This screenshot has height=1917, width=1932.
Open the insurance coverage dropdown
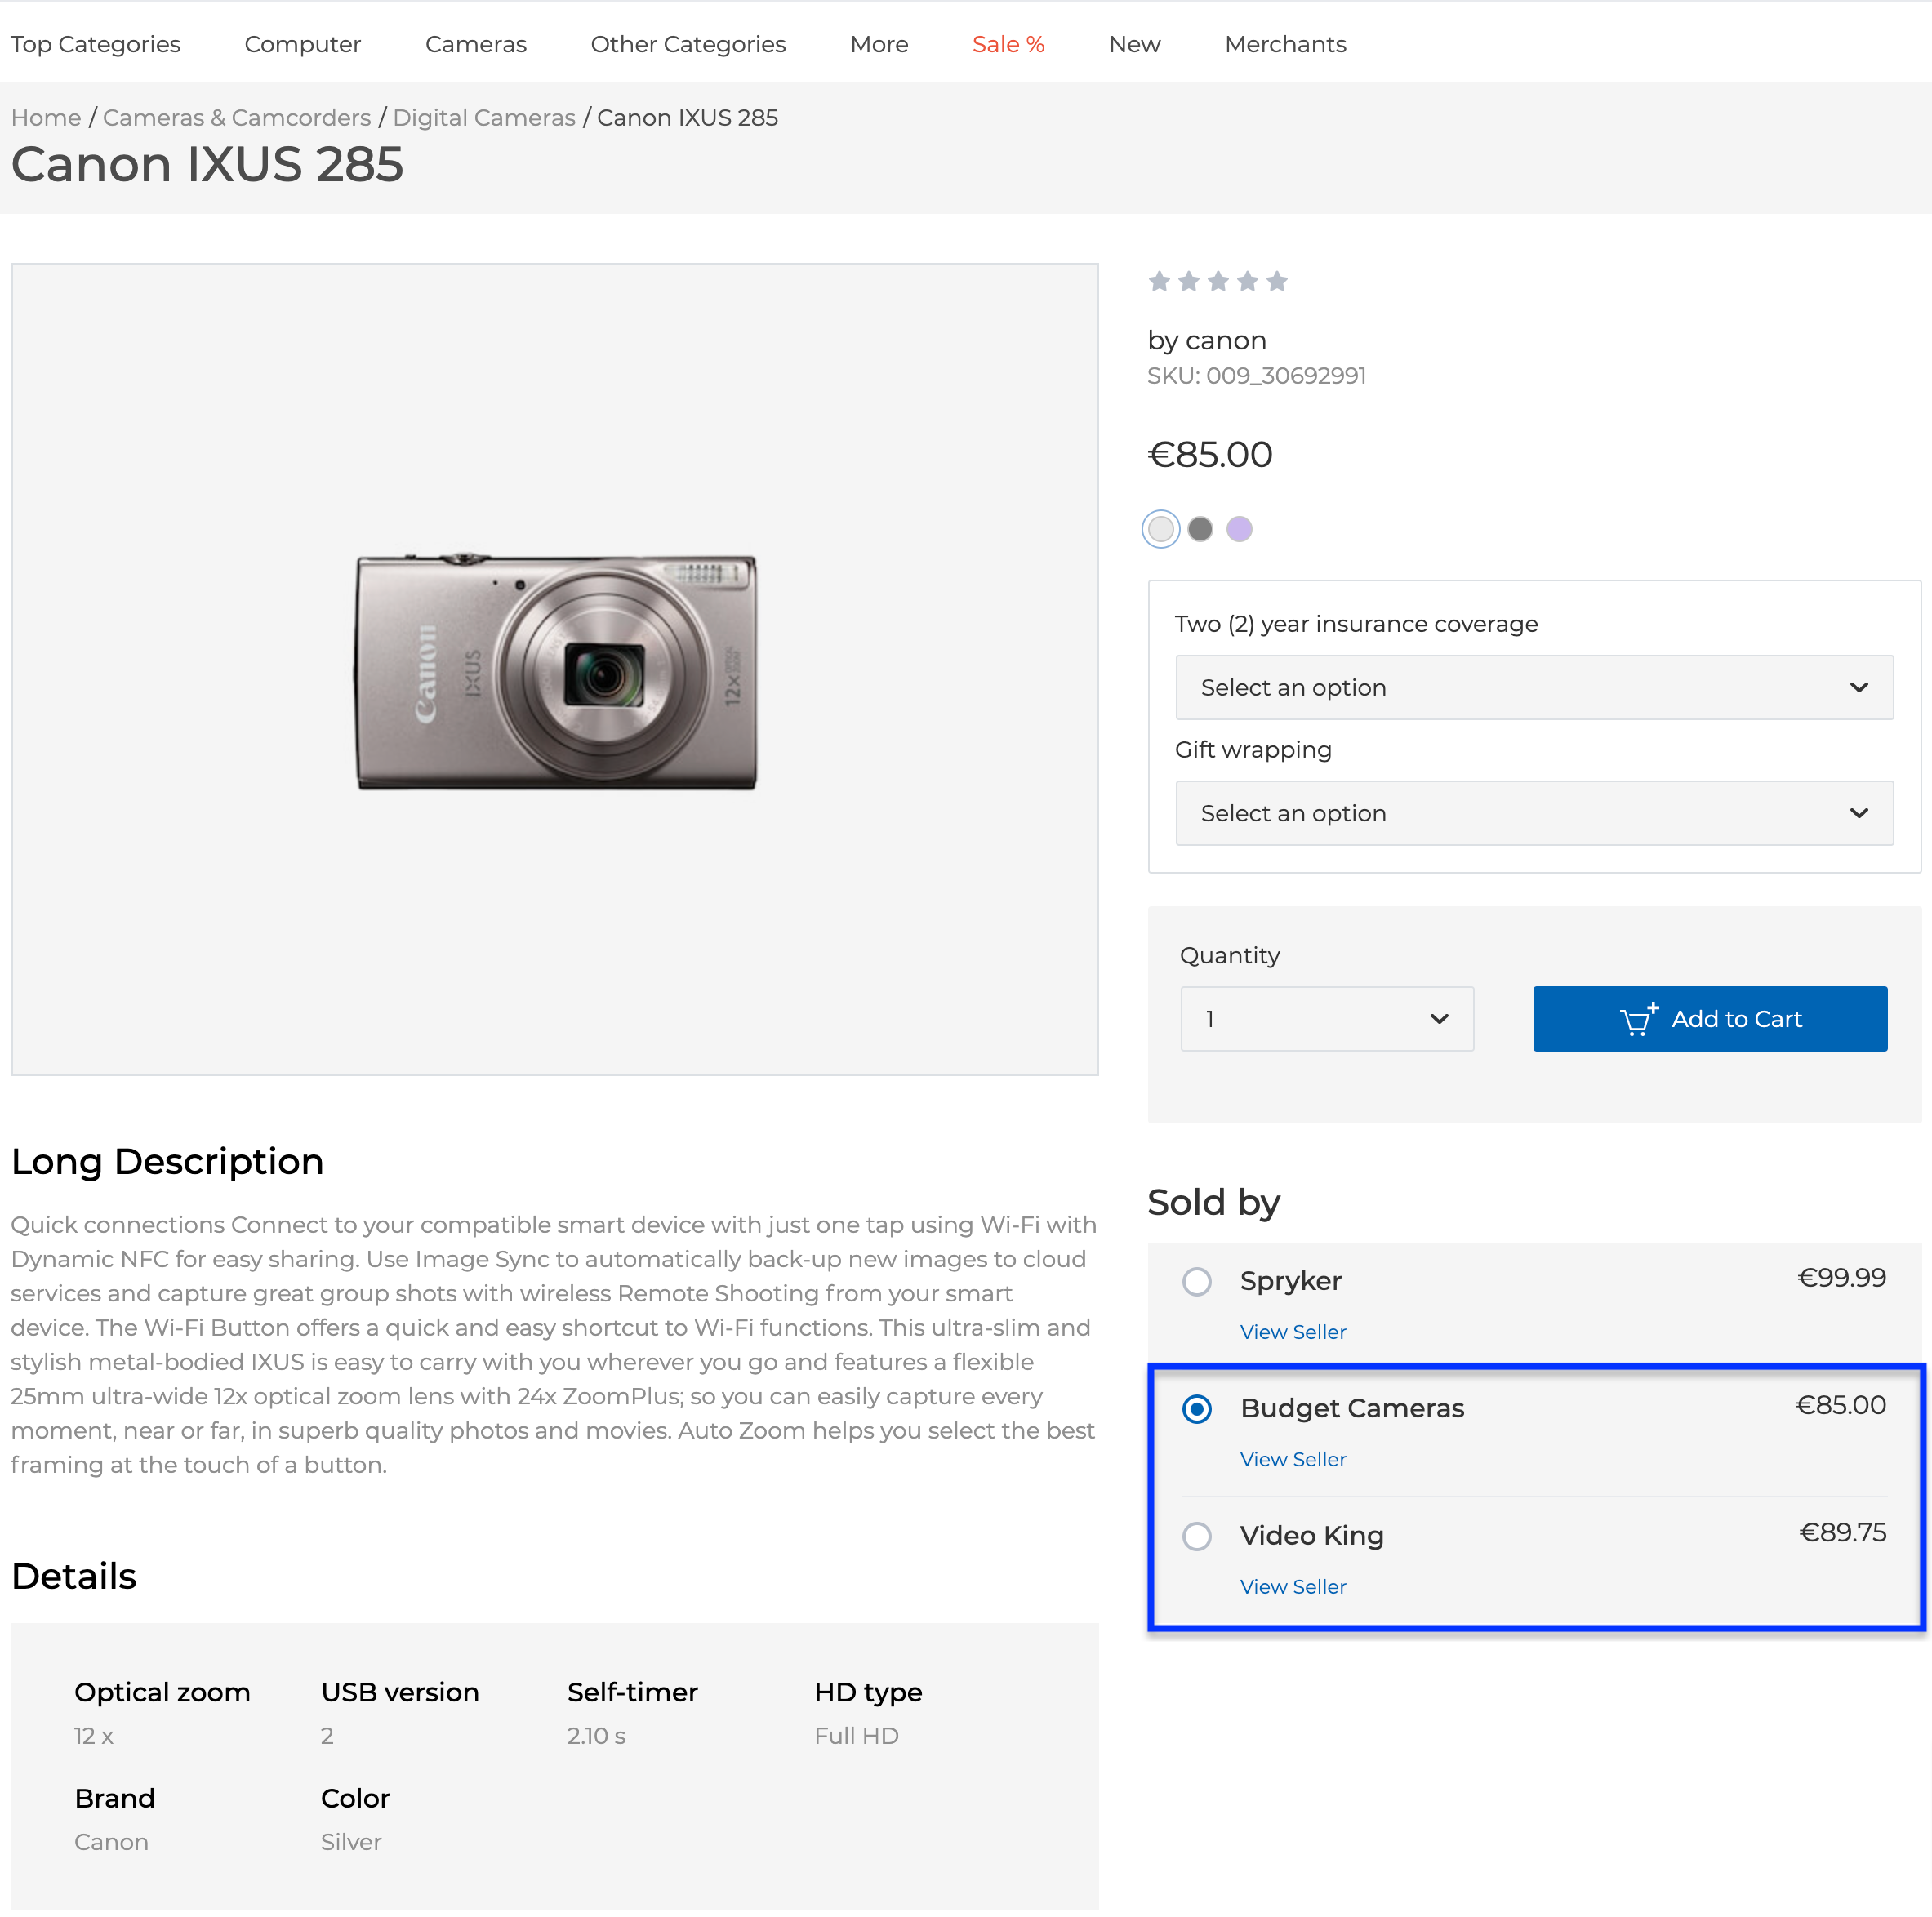click(x=1534, y=688)
